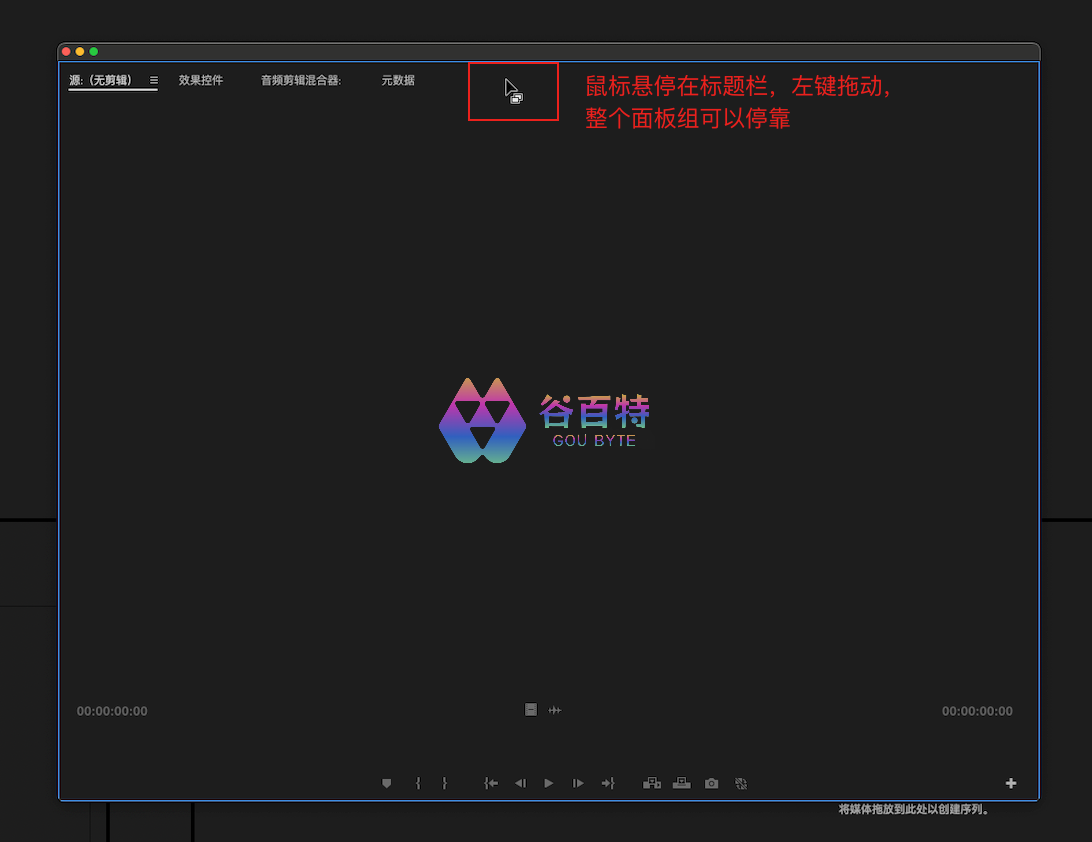Image resolution: width=1092 pixels, height=842 pixels.
Task: Click the Mark In bracket icon
Action: 418,784
